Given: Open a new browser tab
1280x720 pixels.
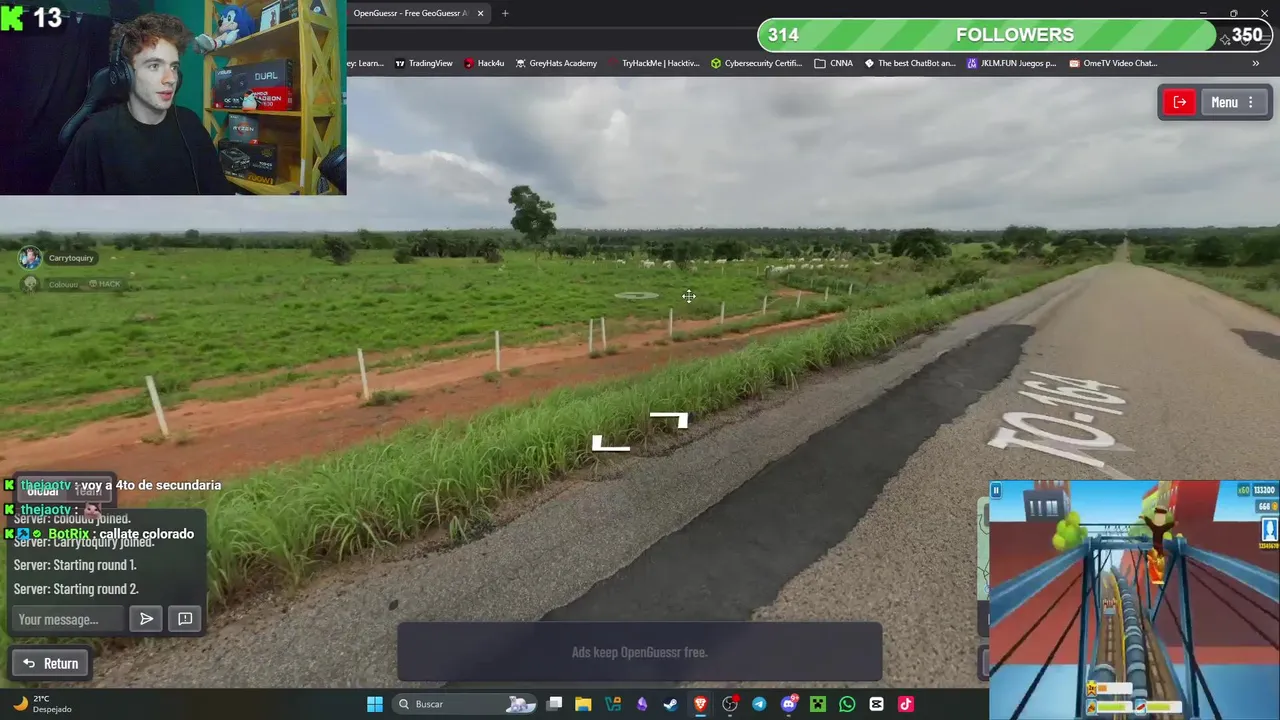Looking at the screenshot, I should tap(505, 13).
